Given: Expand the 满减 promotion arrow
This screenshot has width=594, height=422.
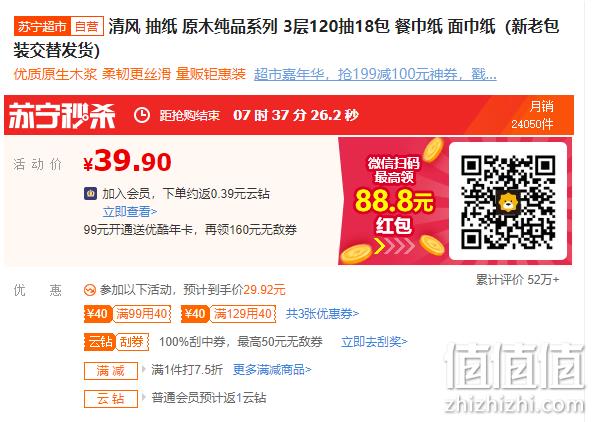Looking at the screenshot, I should pyautogui.click(x=144, y=369).
